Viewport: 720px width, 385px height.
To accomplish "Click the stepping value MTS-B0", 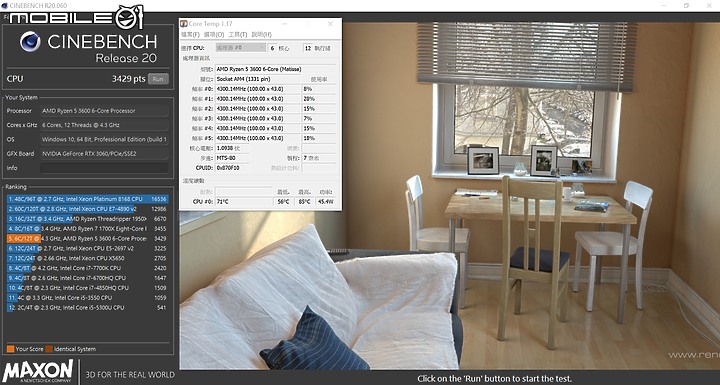I will pos(232,158).
